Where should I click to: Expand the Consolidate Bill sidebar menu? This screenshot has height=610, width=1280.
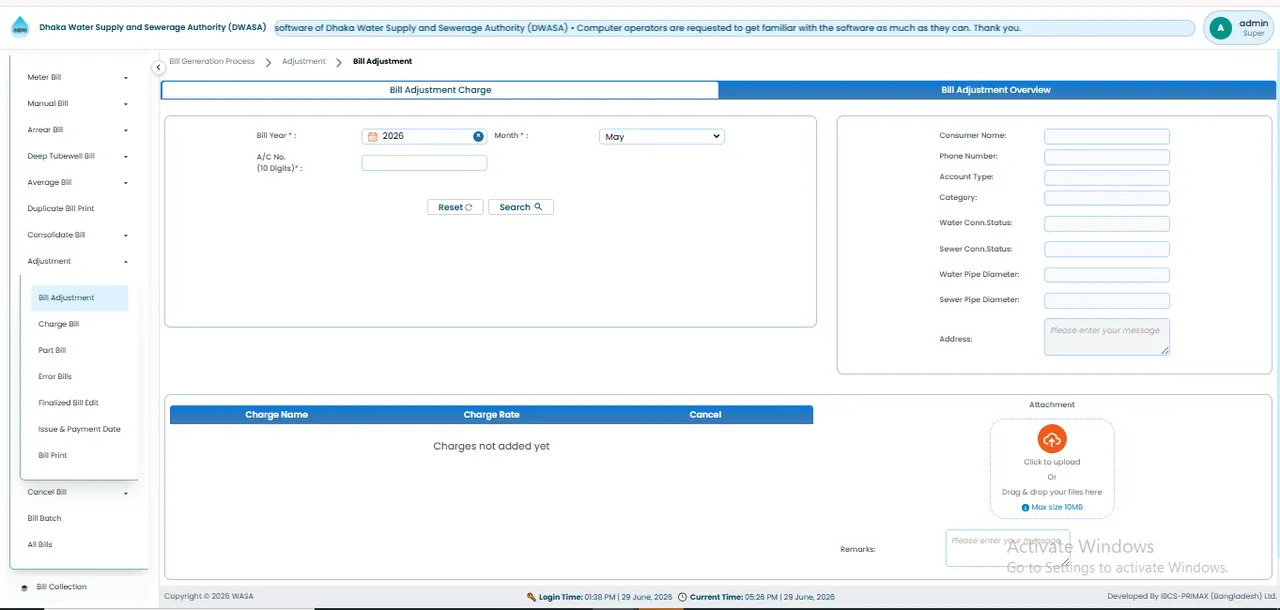[78, 235]
